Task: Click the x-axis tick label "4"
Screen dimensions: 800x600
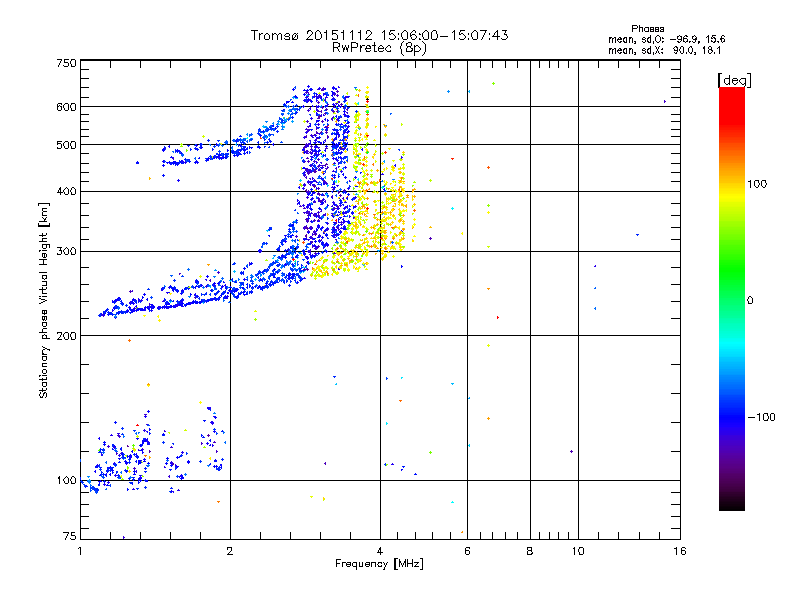Action: (380, 551)
